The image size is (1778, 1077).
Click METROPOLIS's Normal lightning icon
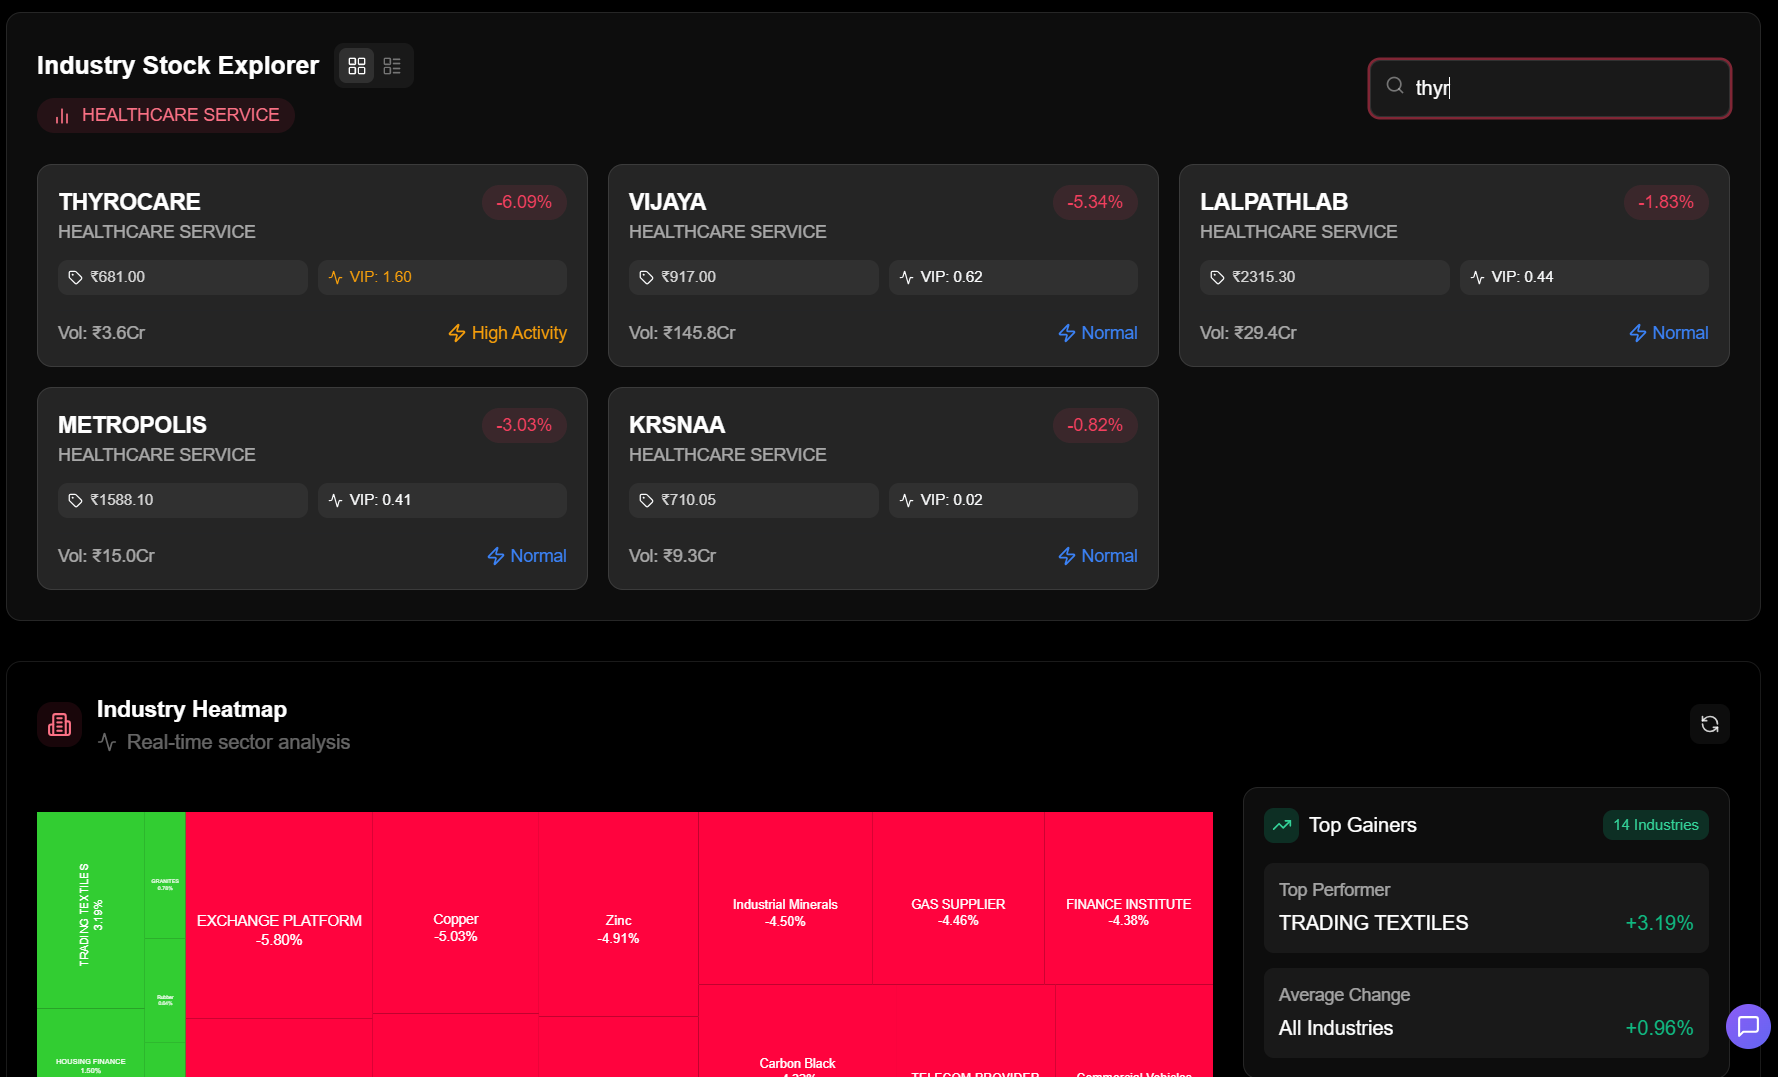click(496, 556)
